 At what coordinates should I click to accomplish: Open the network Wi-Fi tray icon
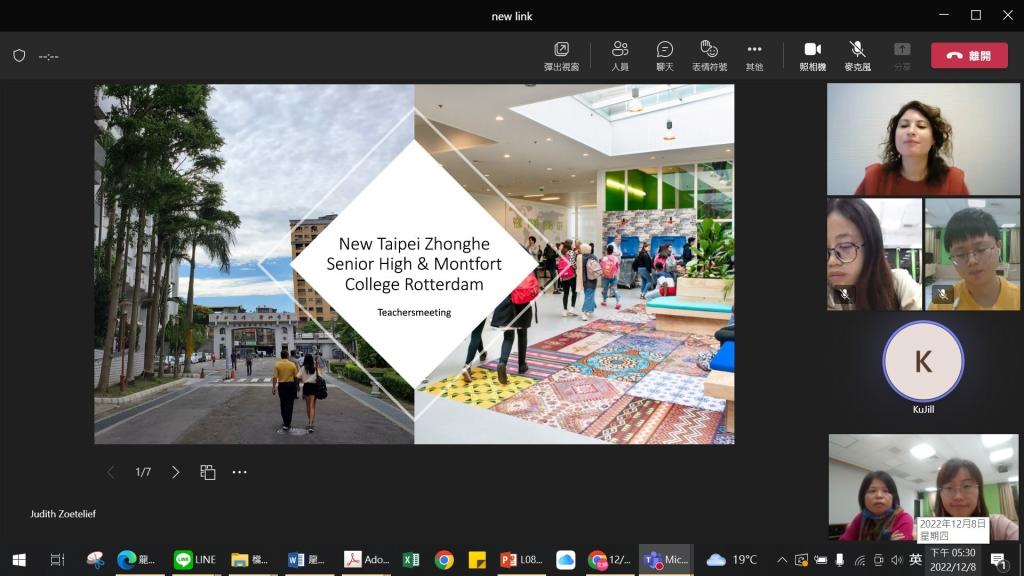click(859, 560)
